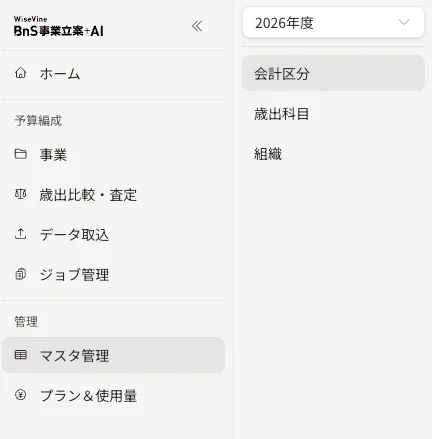
Task: Navigate to 歳出比較・査定
Action: (x=88, y=195)
